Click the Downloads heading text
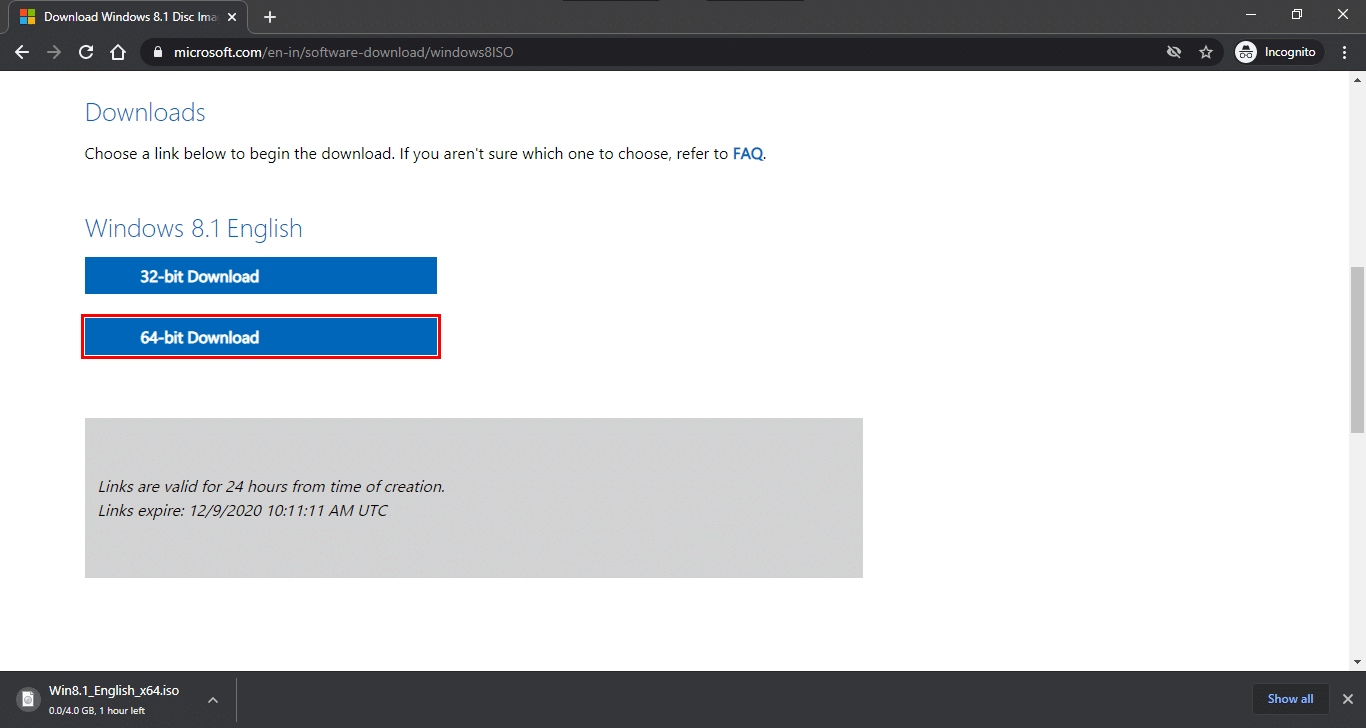The width and height of the screenshot is (1366, 728). [145, 112]
